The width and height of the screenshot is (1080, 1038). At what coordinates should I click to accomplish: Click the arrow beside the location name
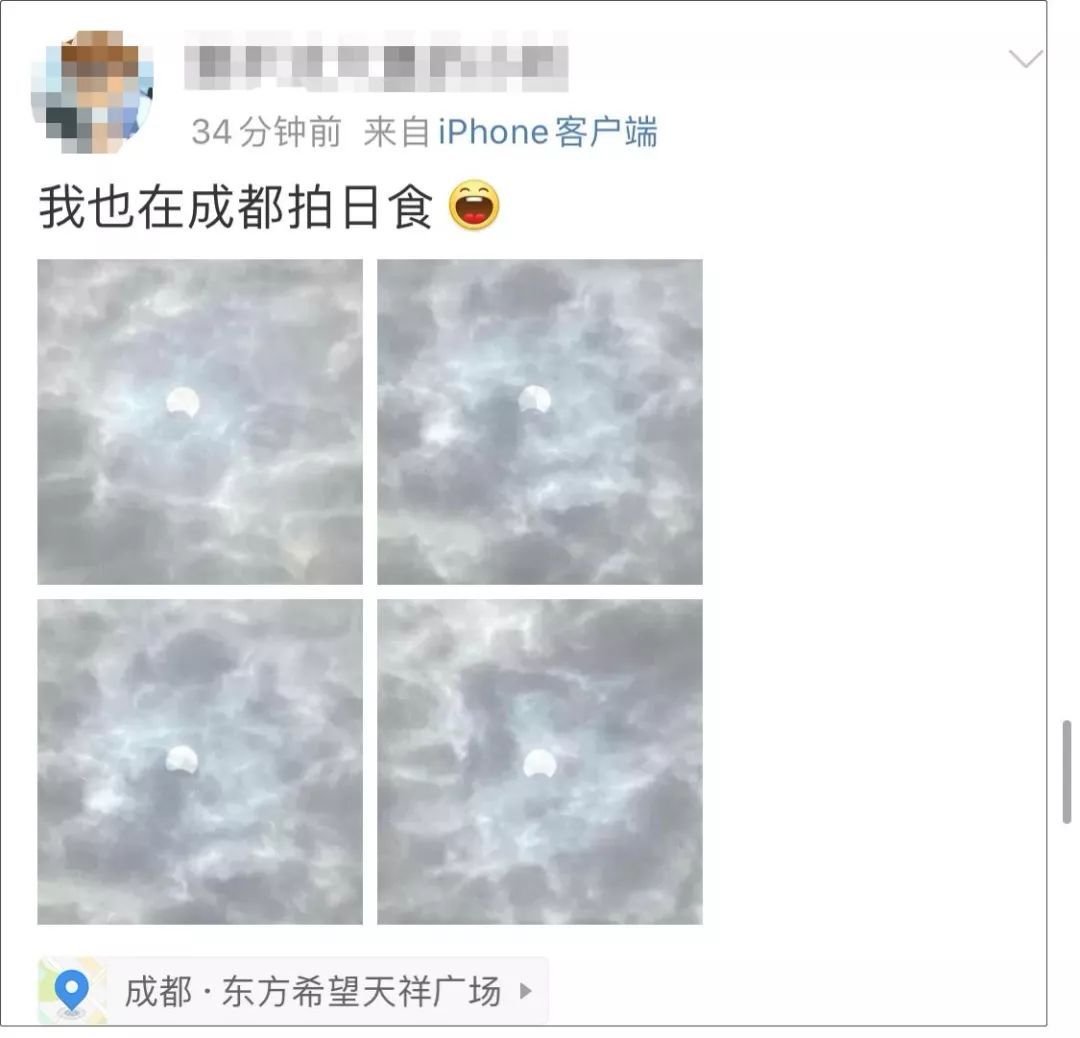526,992
